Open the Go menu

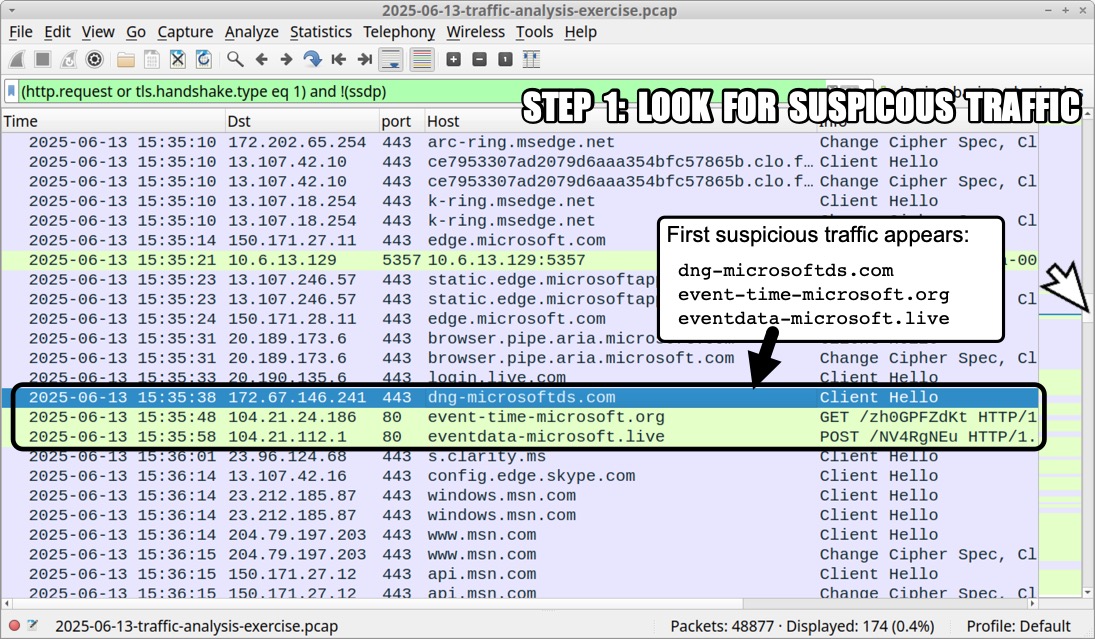point(135,32)
